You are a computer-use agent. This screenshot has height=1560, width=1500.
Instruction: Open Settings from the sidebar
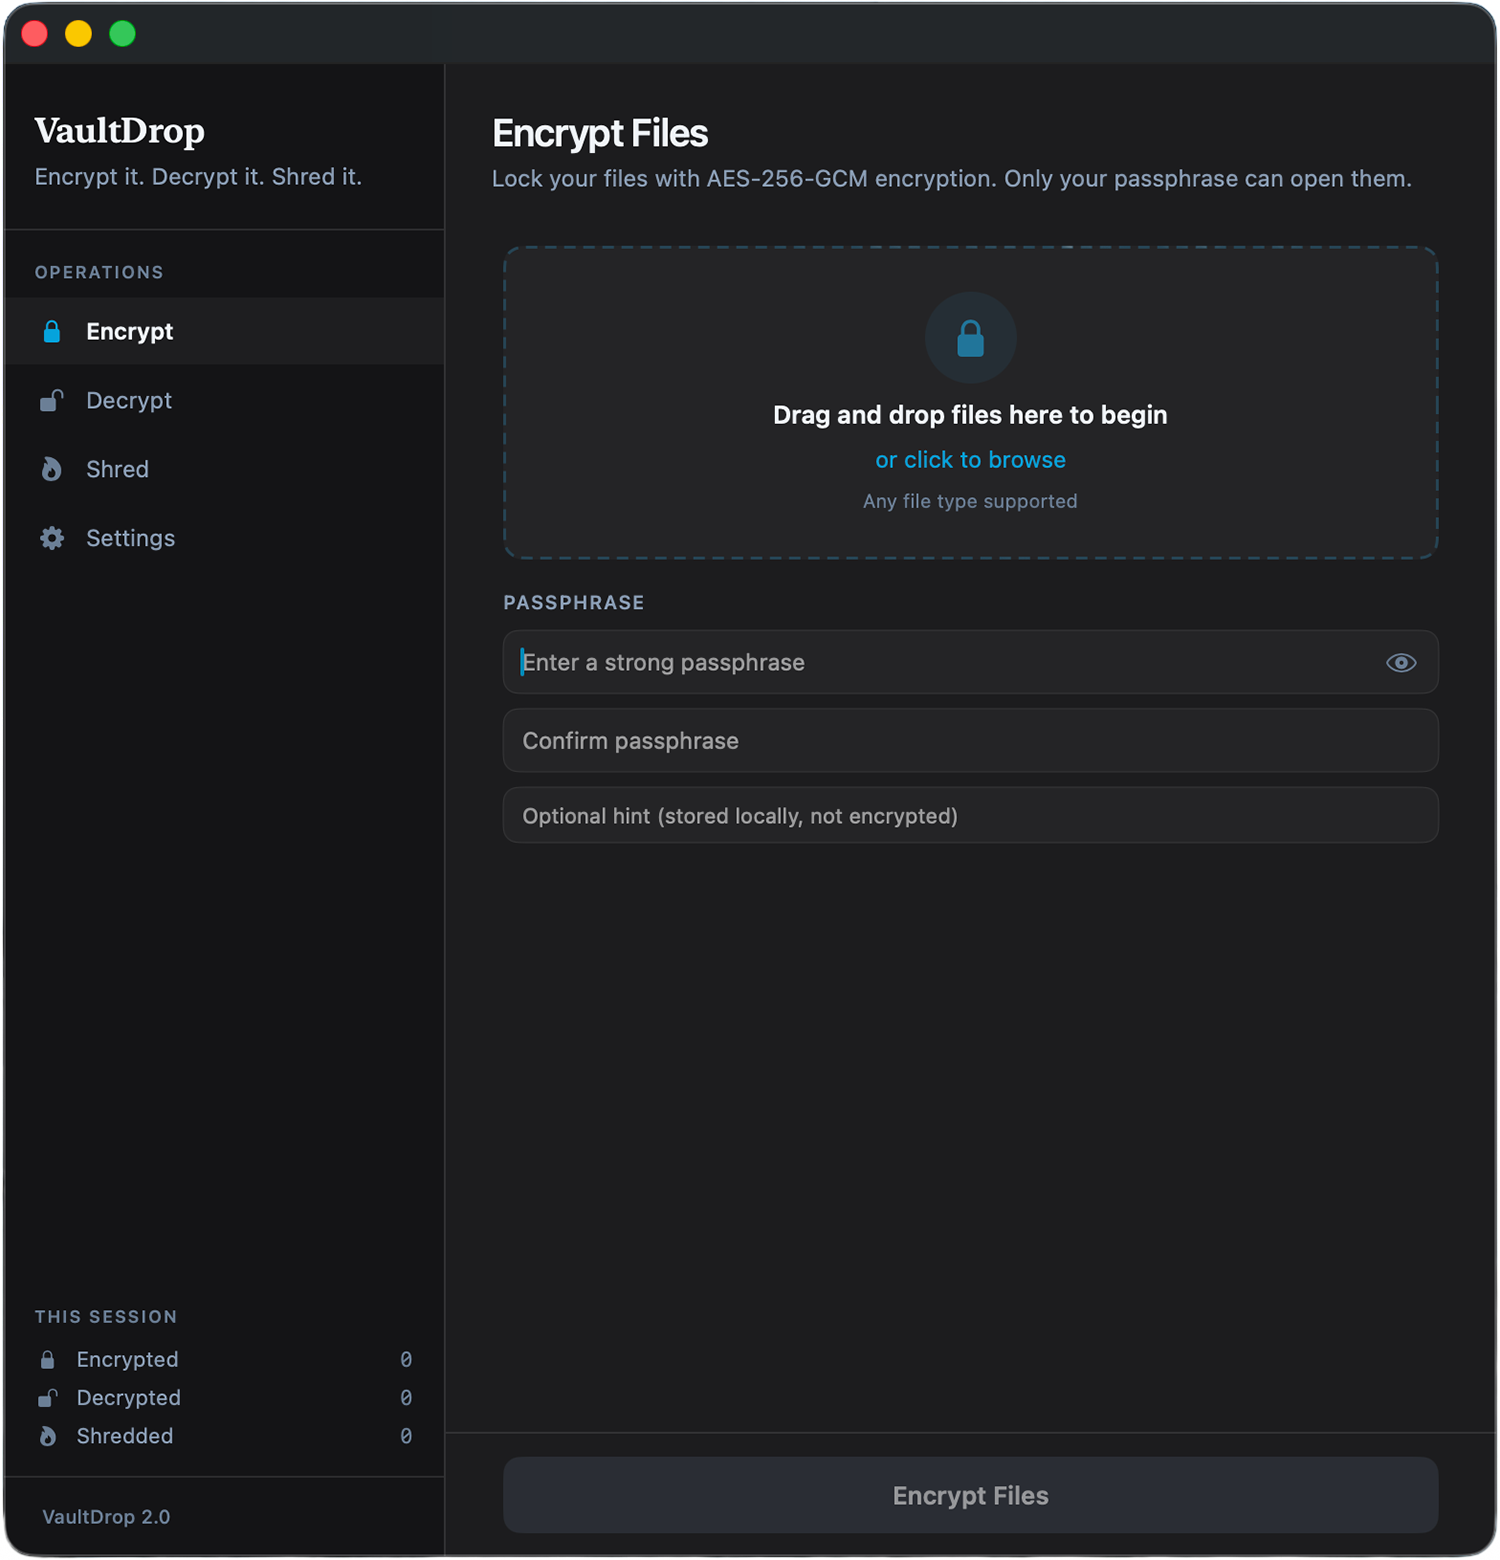(x=224, y=538)
